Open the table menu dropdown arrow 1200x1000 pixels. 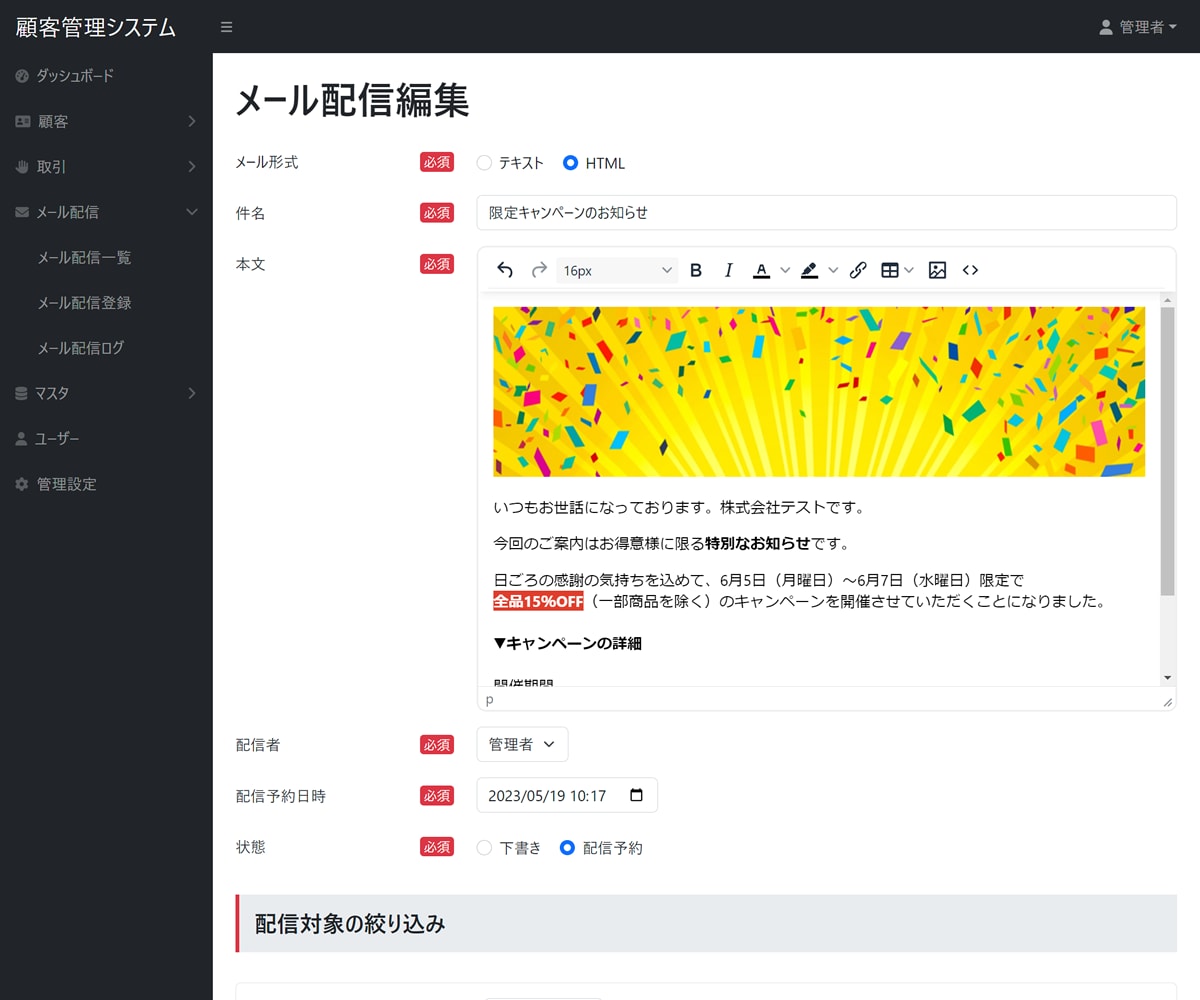coord(909,270)
